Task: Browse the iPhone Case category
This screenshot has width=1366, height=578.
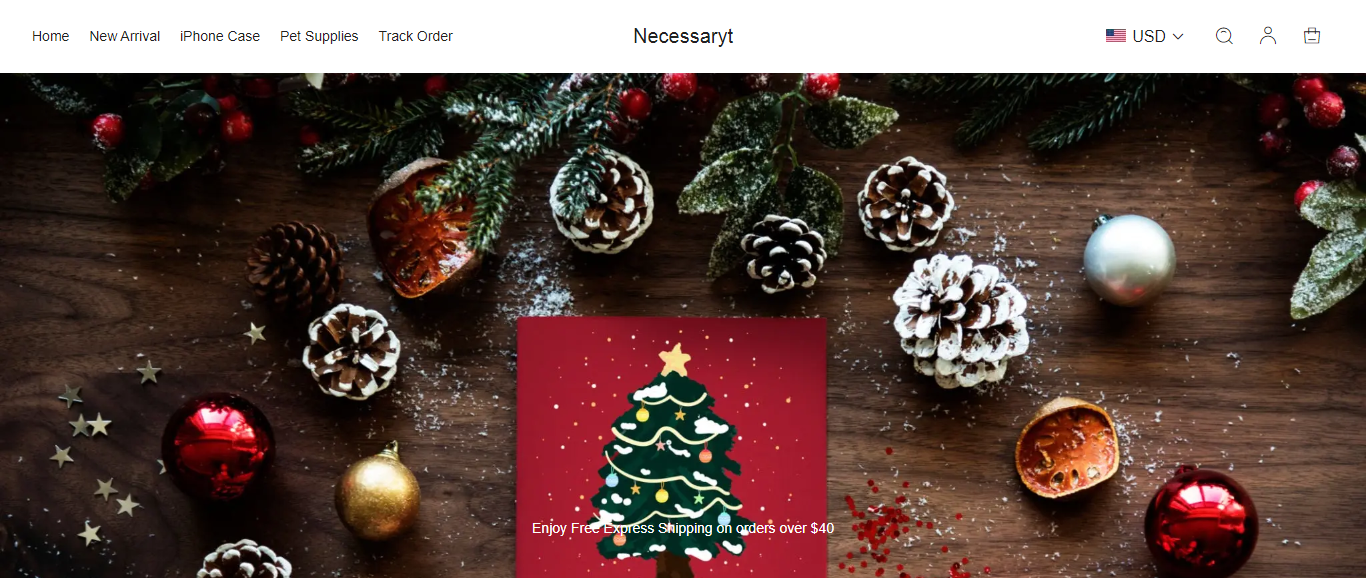Action: tap(220, 36)
